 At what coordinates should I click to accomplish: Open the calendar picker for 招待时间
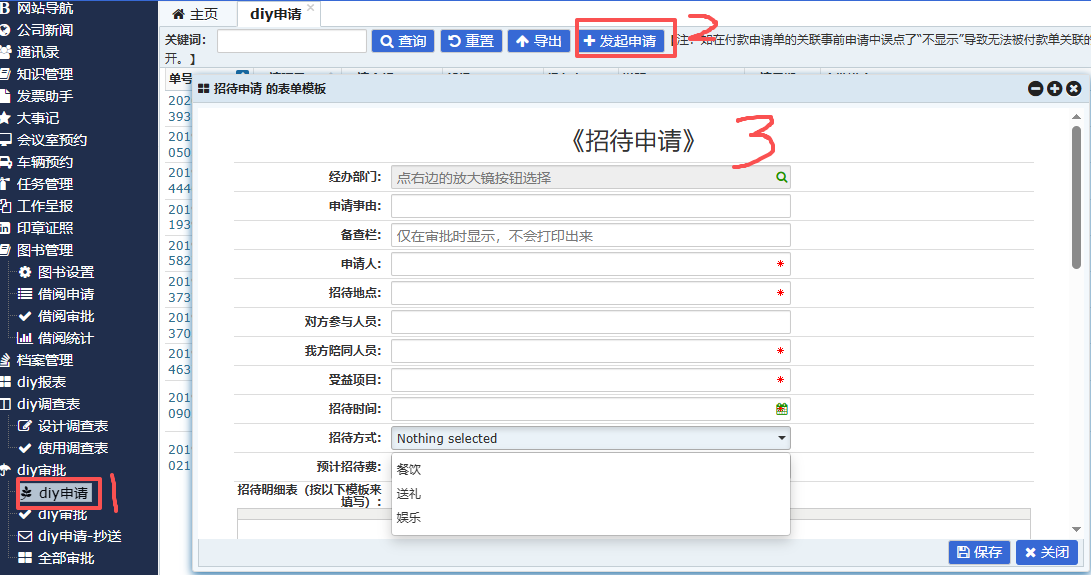[782, 409]
